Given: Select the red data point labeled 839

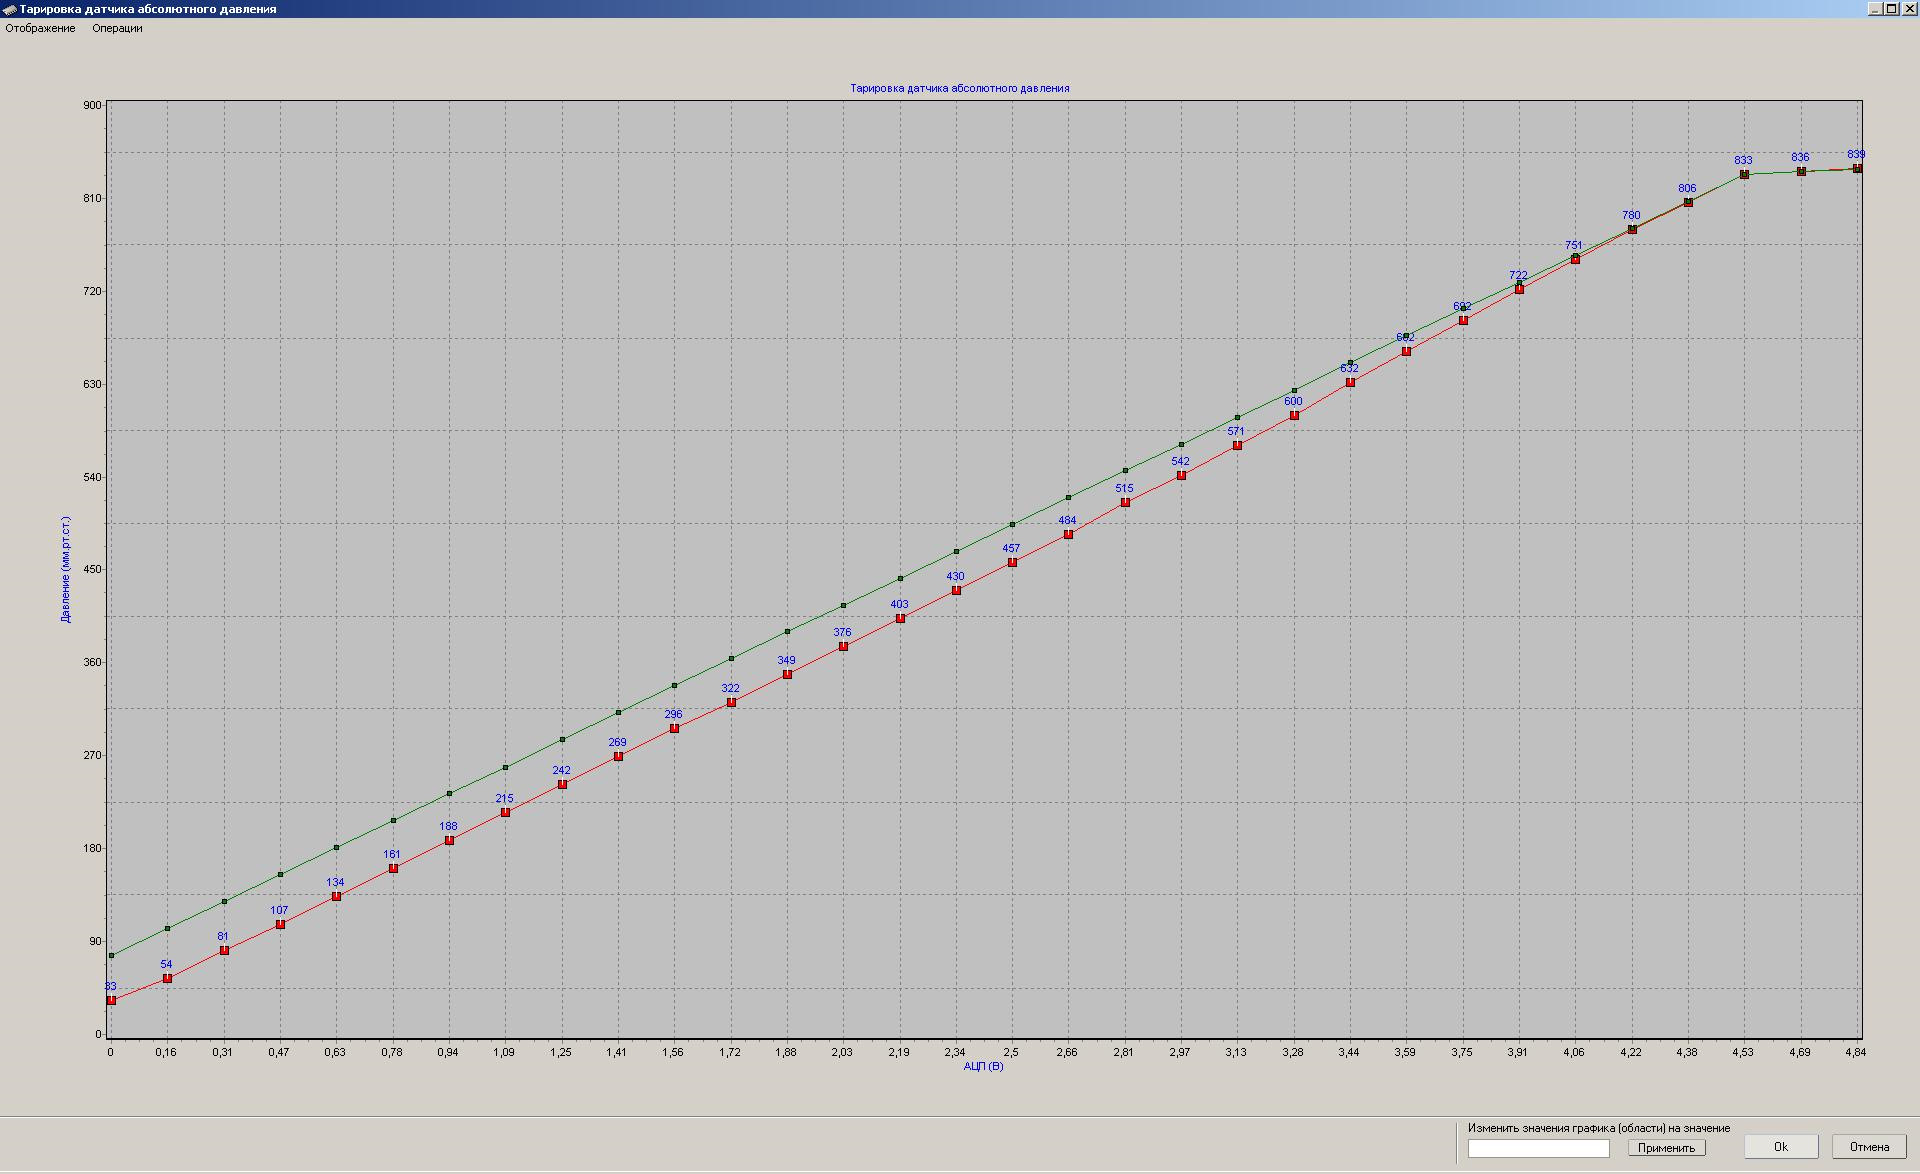Looking at the screenshot, I should coord(1857,168).
